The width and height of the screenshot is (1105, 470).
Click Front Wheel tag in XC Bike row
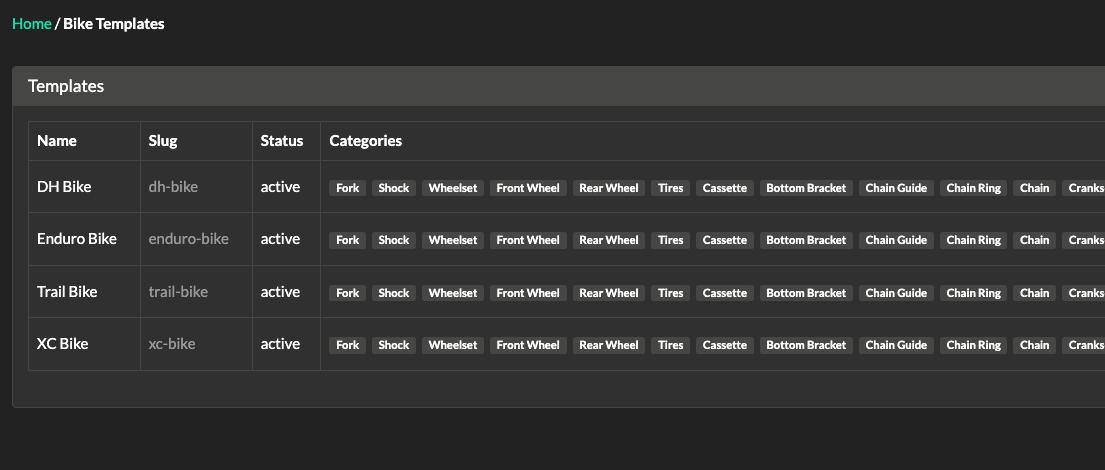[528, 345]
